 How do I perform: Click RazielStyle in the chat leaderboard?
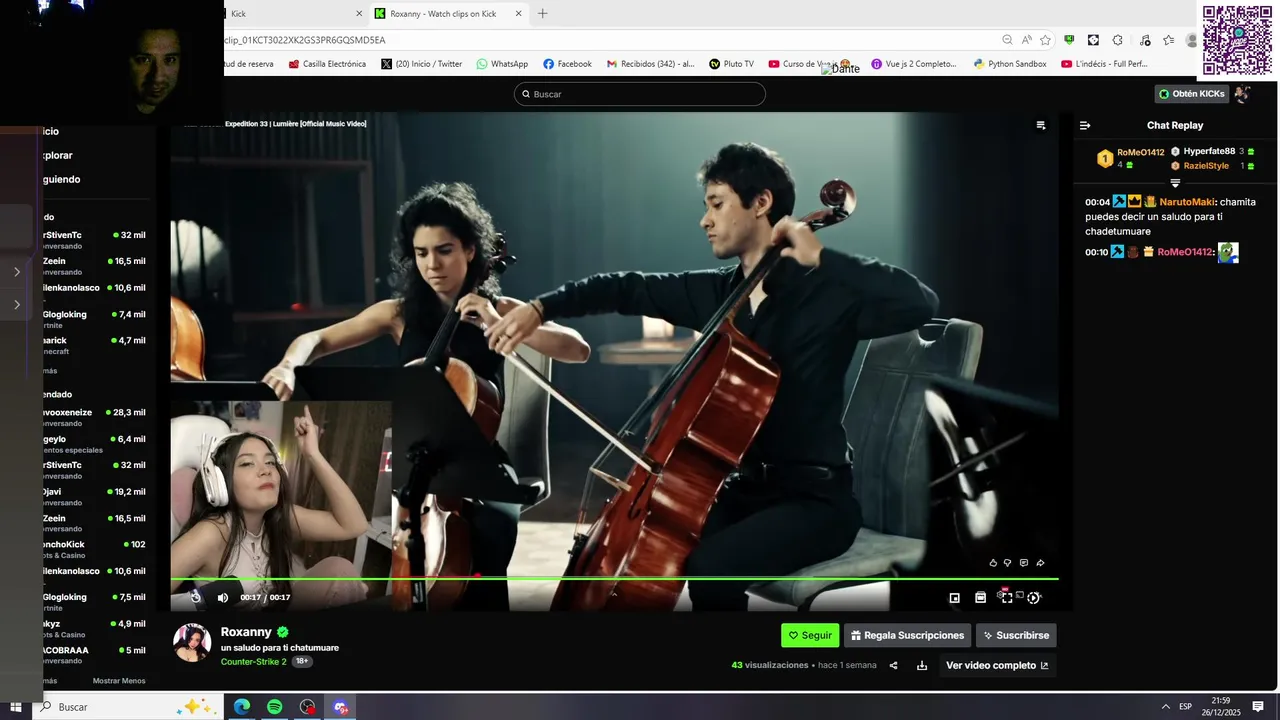tap(1206, 165)
